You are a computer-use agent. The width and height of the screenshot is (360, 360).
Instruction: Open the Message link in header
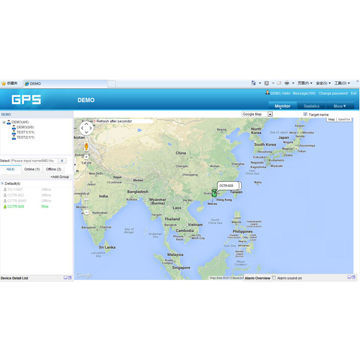click(304, 93)
